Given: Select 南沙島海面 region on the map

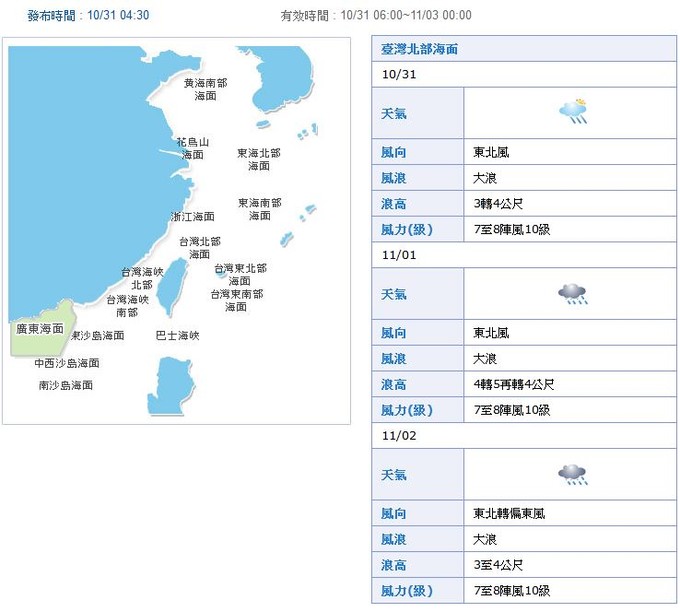Looking at the screenshot, I should point(66,385).
